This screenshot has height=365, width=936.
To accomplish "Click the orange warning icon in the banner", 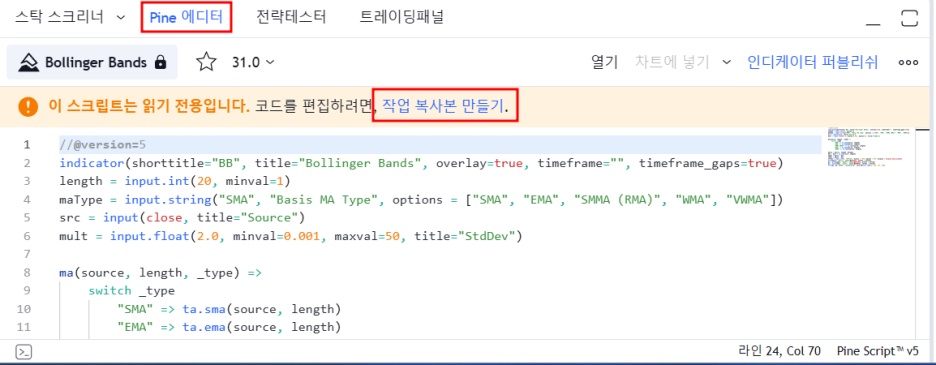I will click(28, 107).
